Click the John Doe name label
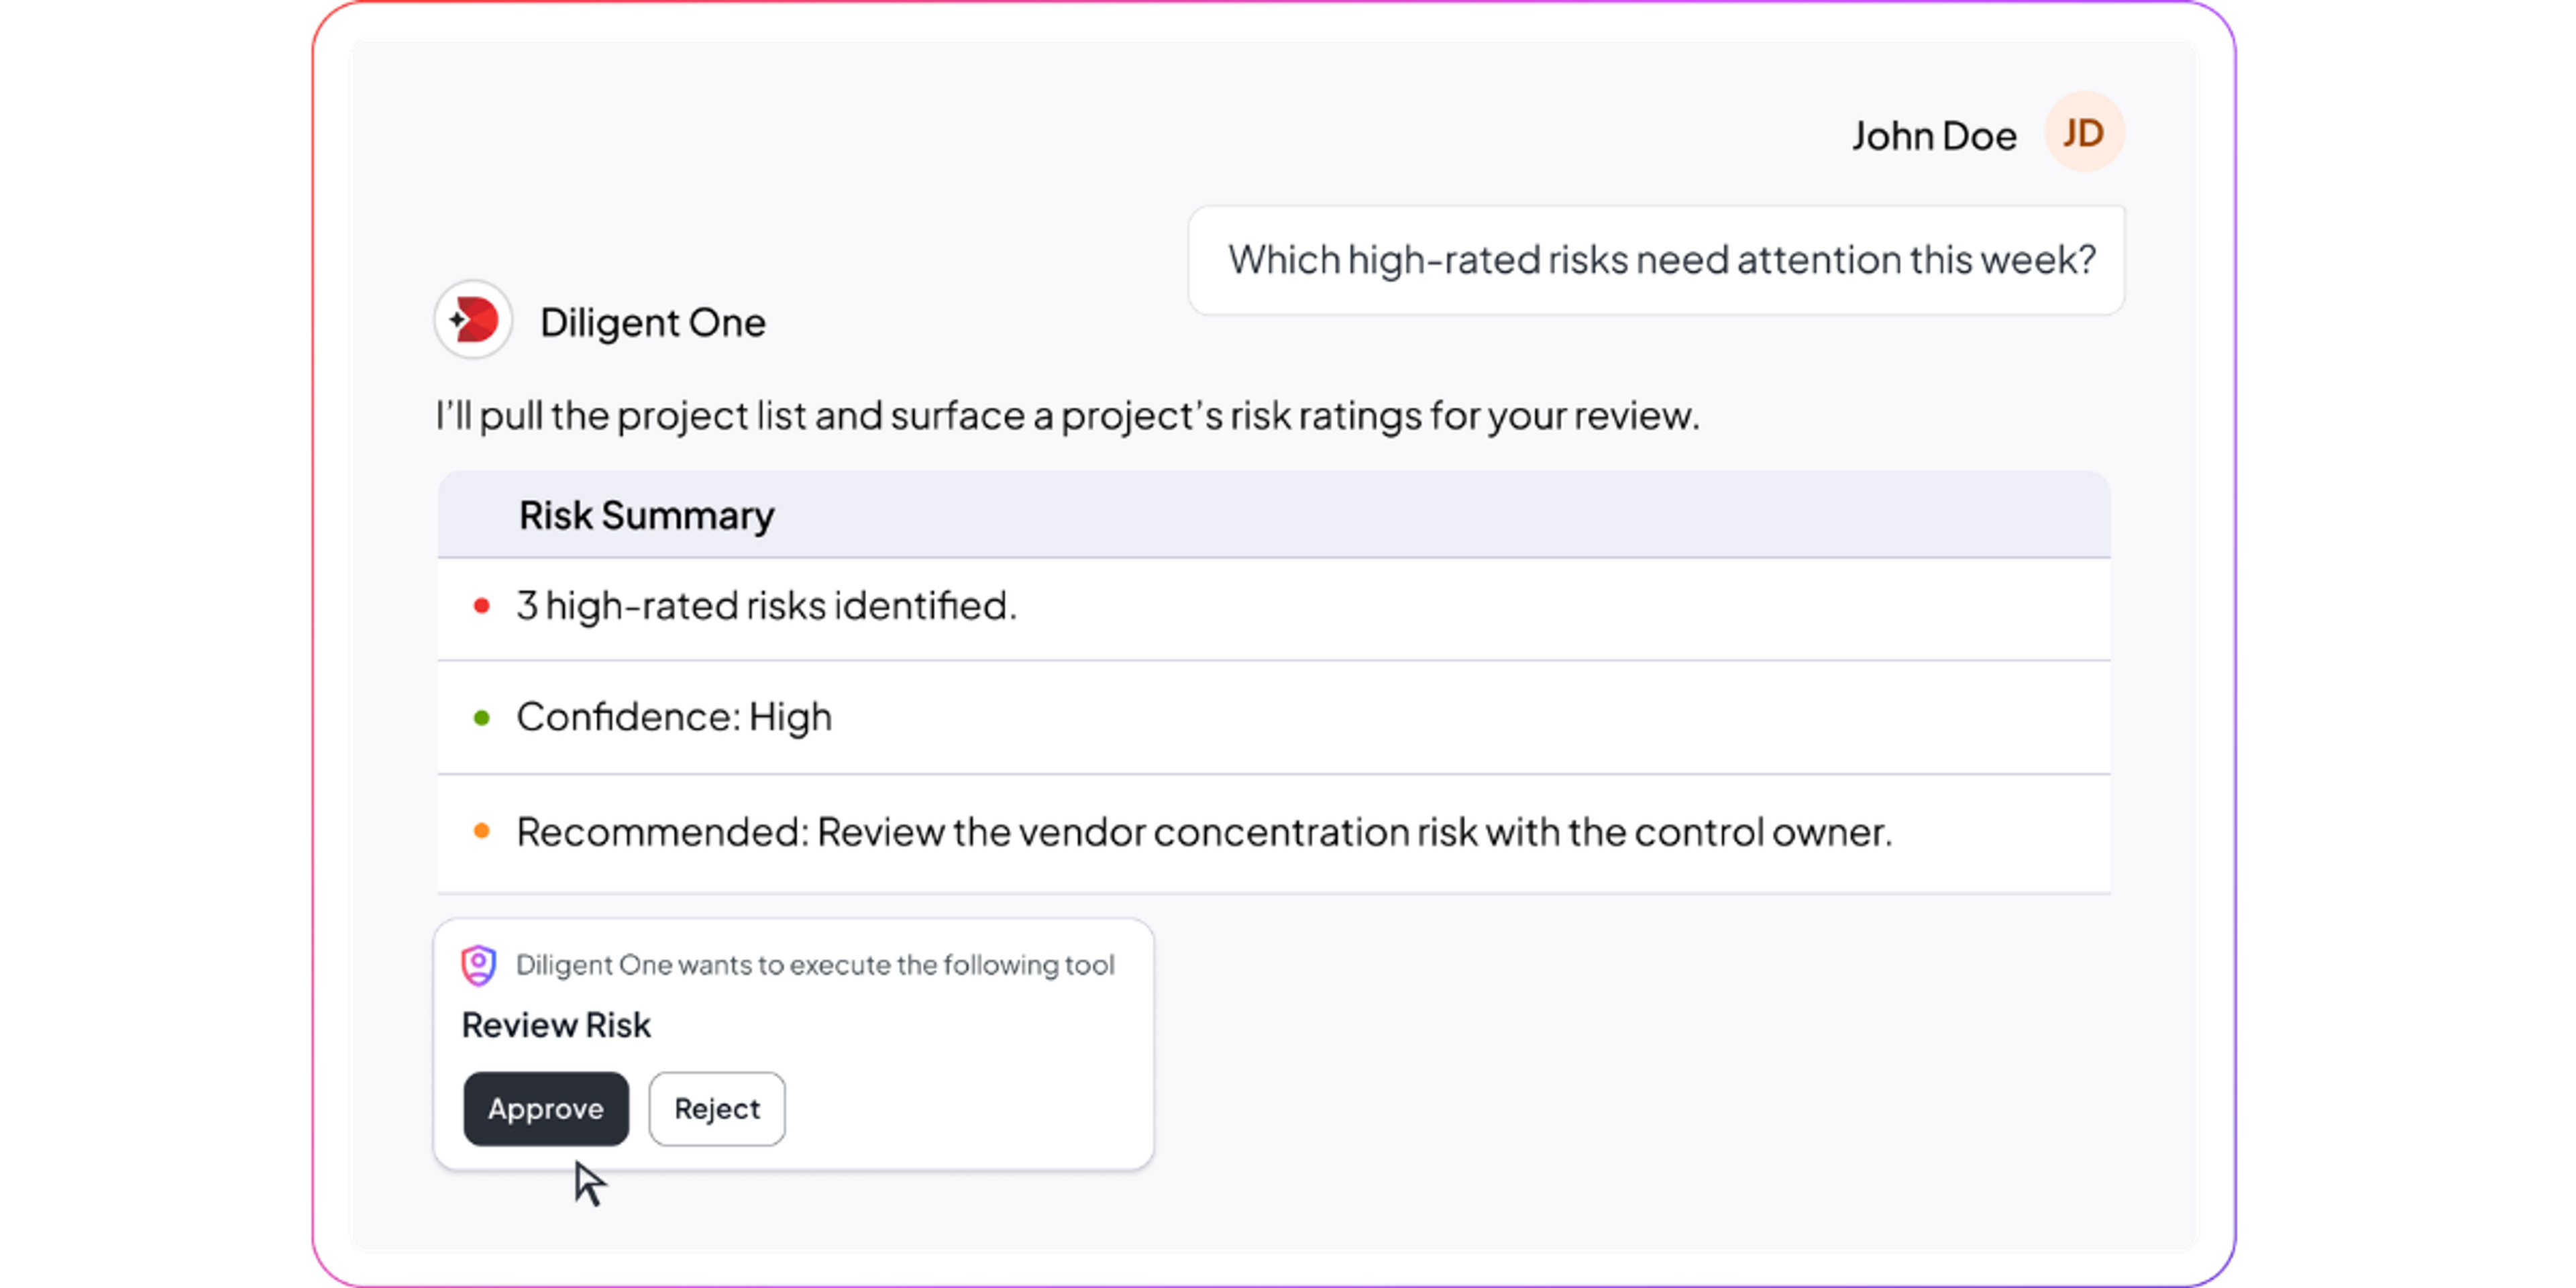Screen dimensions: 2576x1288 point(1934,135)
